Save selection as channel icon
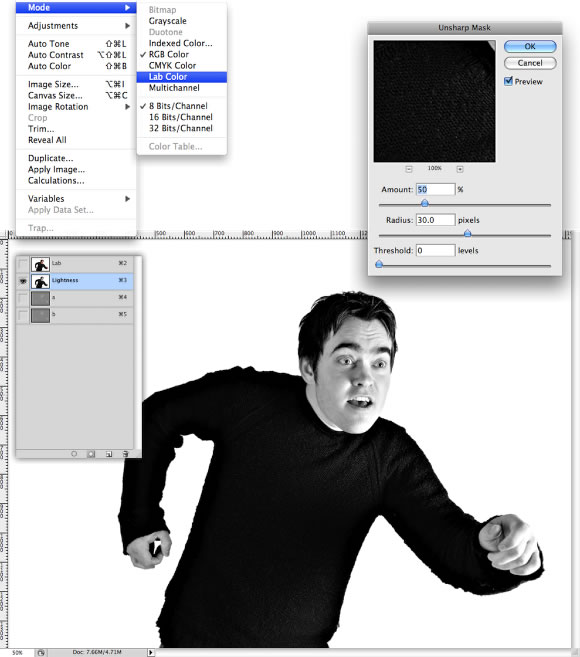580x657 pixels. pyautogui.click(x=91, y=454)
